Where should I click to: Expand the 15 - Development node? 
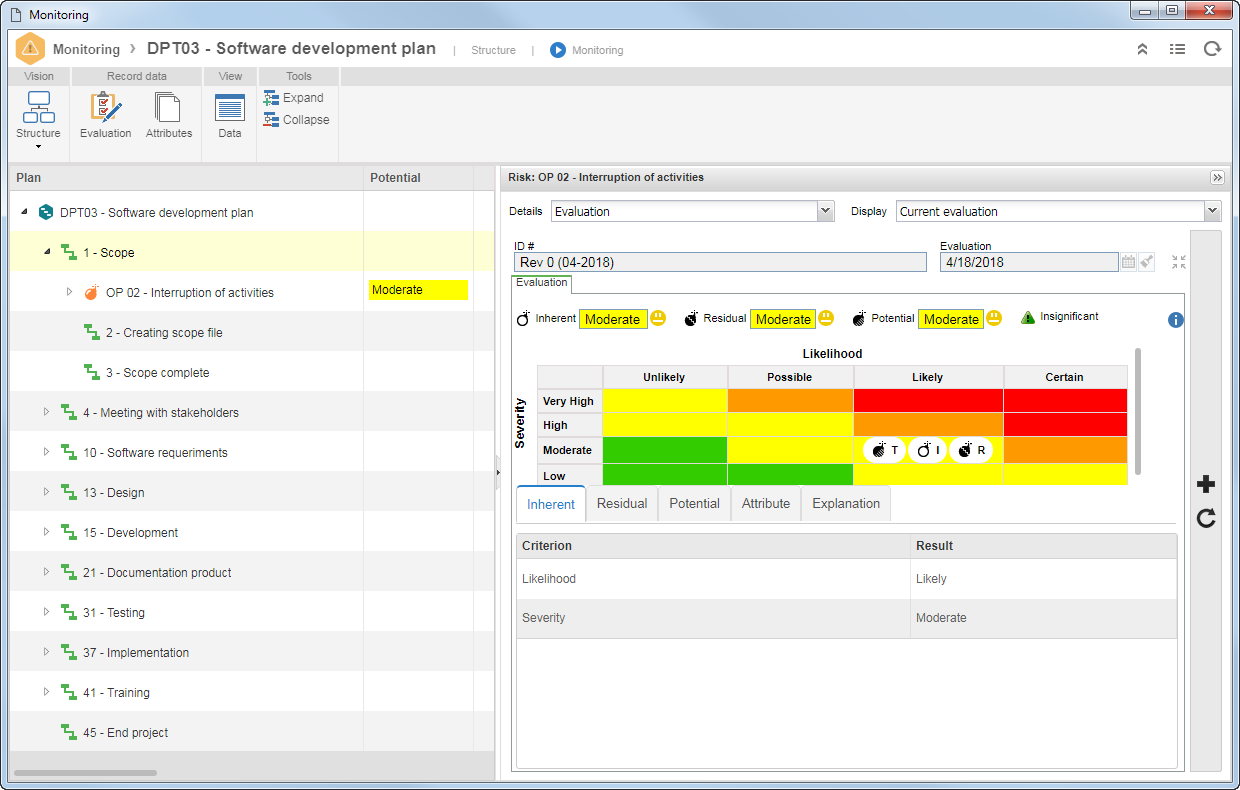(x=46, y=532)
